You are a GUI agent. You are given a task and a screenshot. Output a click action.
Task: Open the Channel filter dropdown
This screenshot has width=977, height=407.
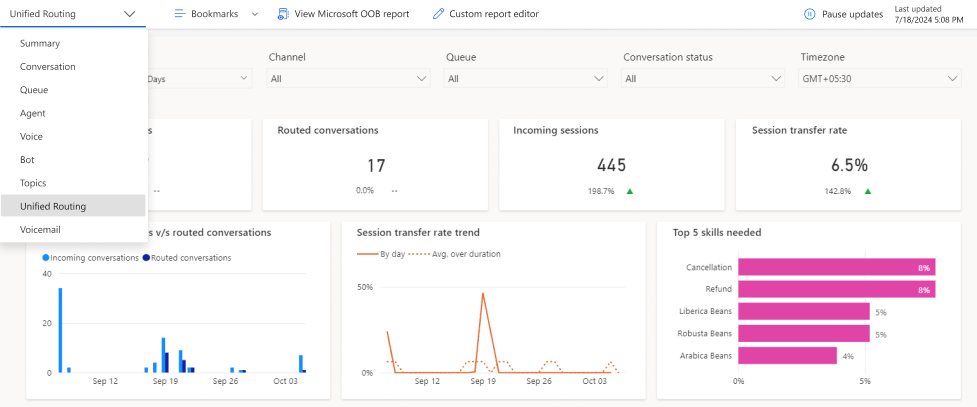[348, 79]
